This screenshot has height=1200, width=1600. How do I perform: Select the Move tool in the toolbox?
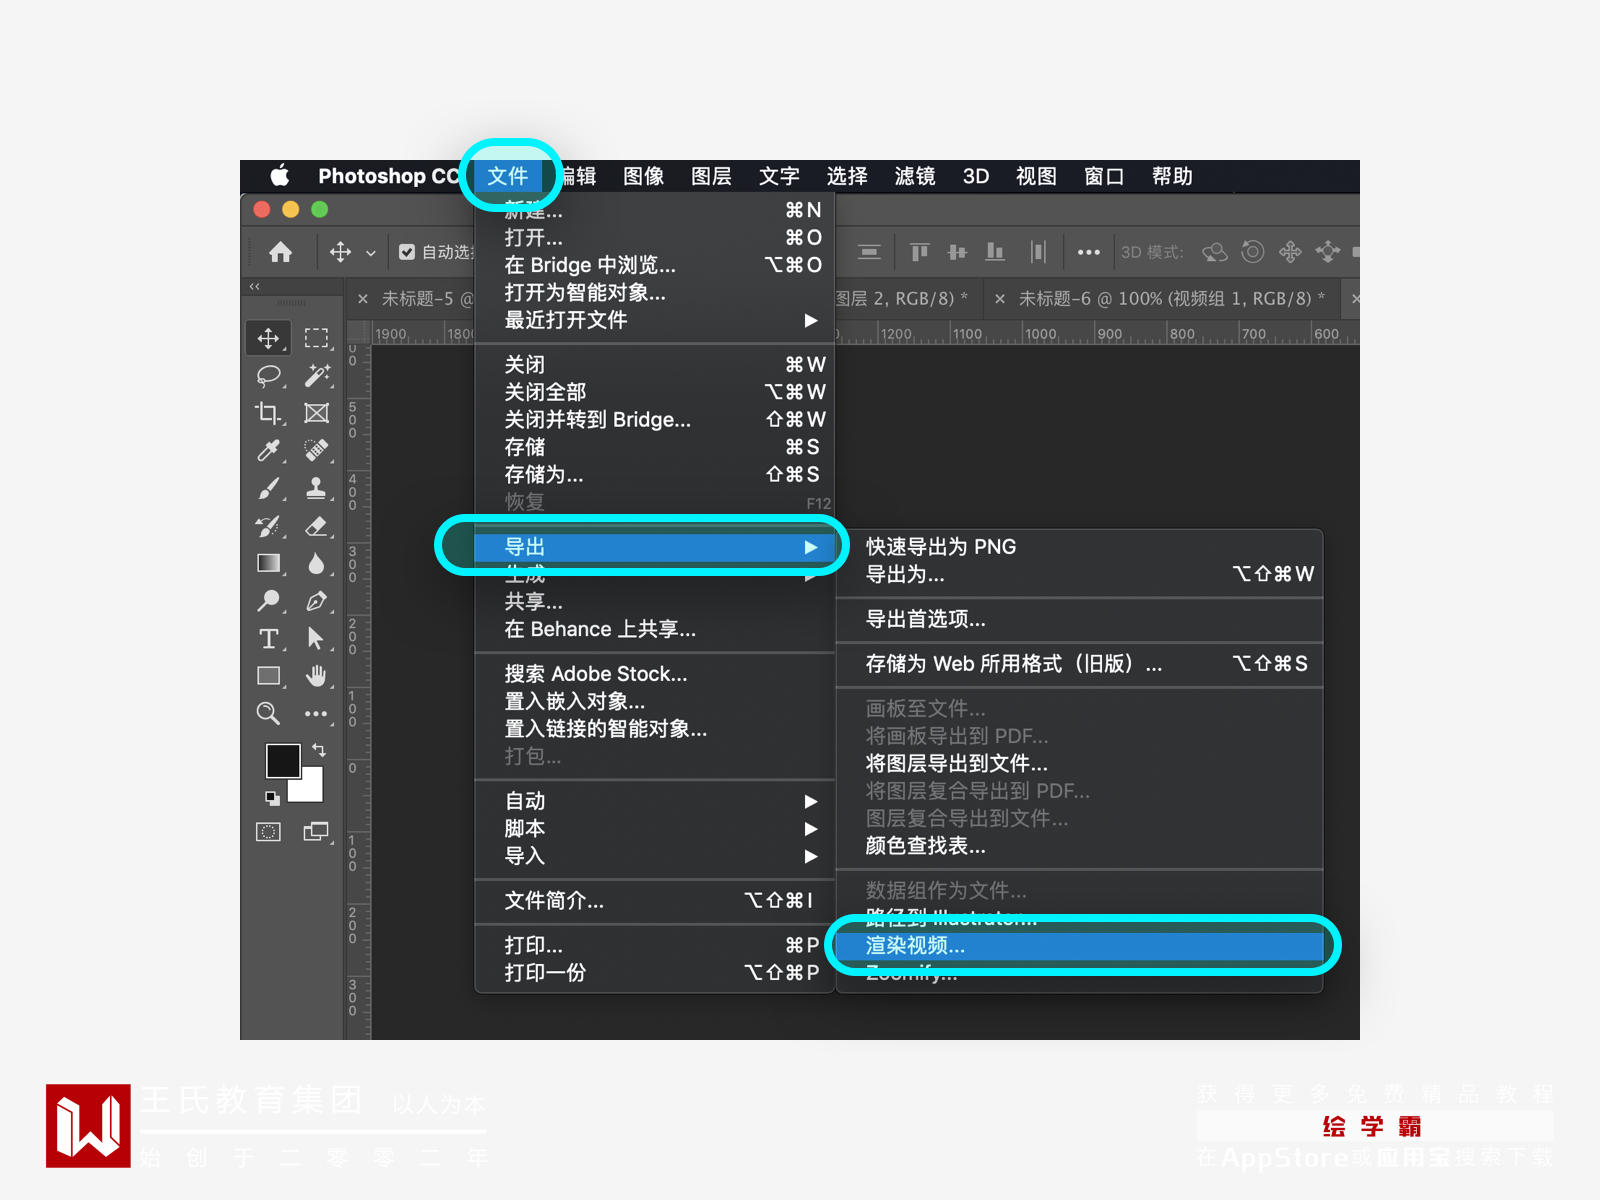pos(268,338)
